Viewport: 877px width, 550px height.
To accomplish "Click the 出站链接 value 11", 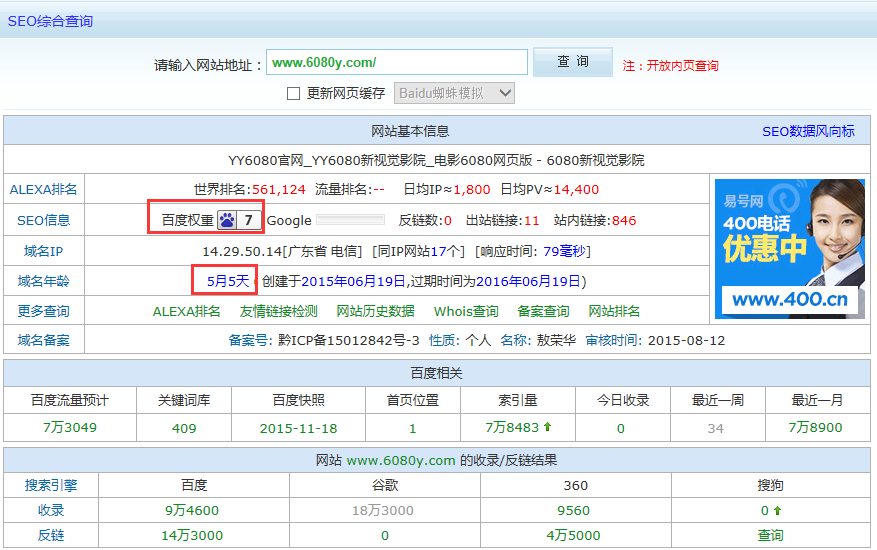I will click(532, 220).
